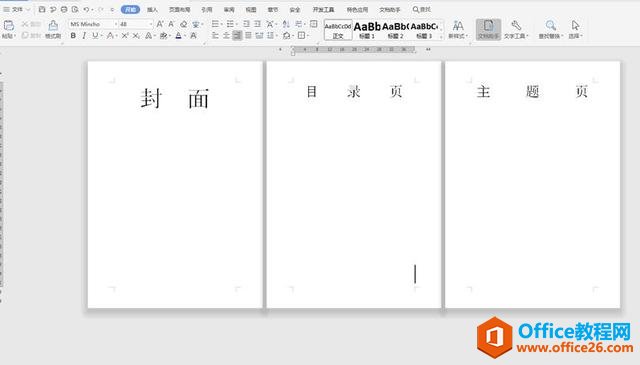The height and width of the screenshot is (365, 640).
Task: Toggle subscript formatting
Action: click(136, 36)
